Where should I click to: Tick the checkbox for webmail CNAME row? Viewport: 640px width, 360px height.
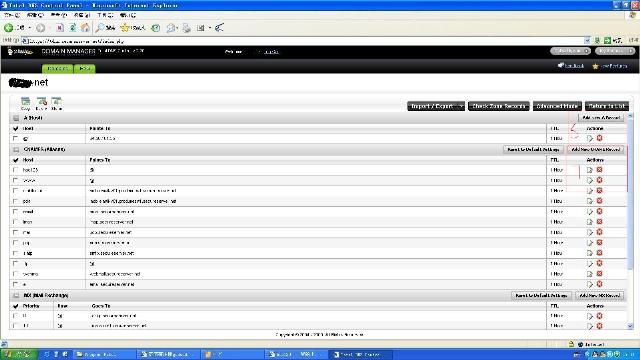[16, 274]
